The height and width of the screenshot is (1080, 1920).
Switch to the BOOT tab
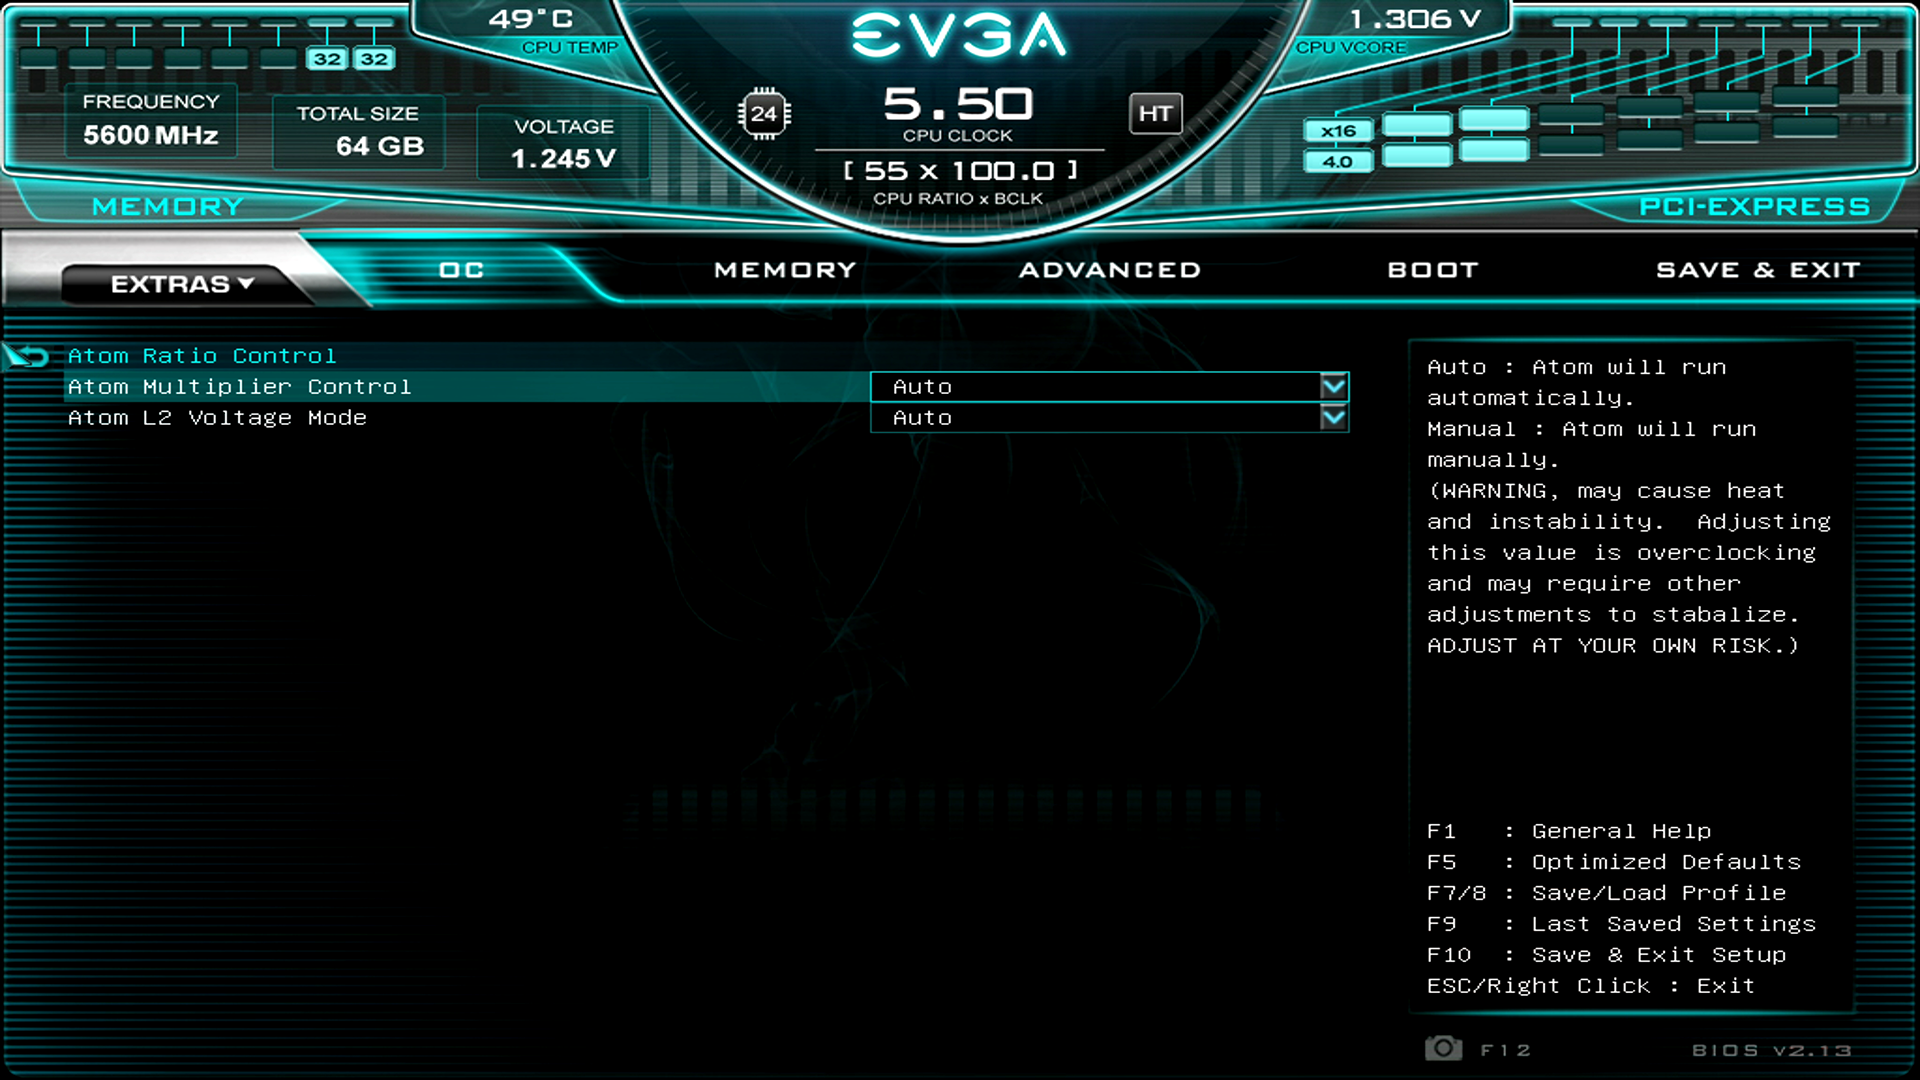[x=1433, y=270]
